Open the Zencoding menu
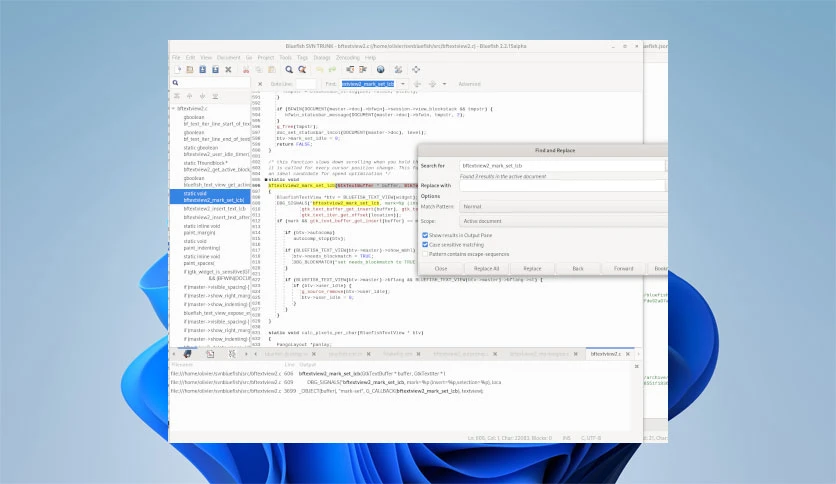 [348, 58]
